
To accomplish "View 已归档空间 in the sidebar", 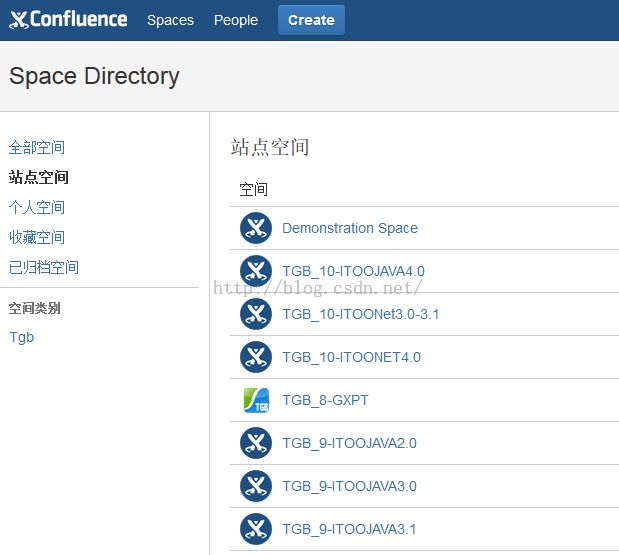I will [44, 267].
